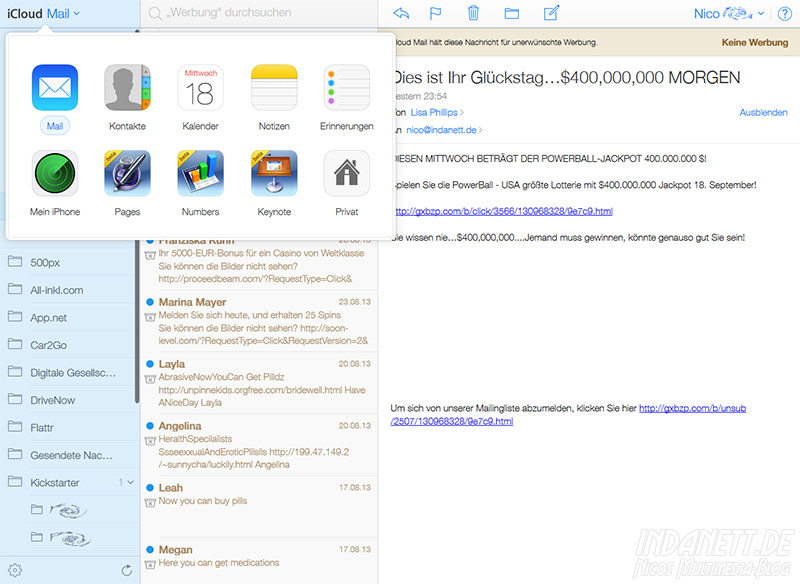Open Marina Mayer's email

[259, 321]
